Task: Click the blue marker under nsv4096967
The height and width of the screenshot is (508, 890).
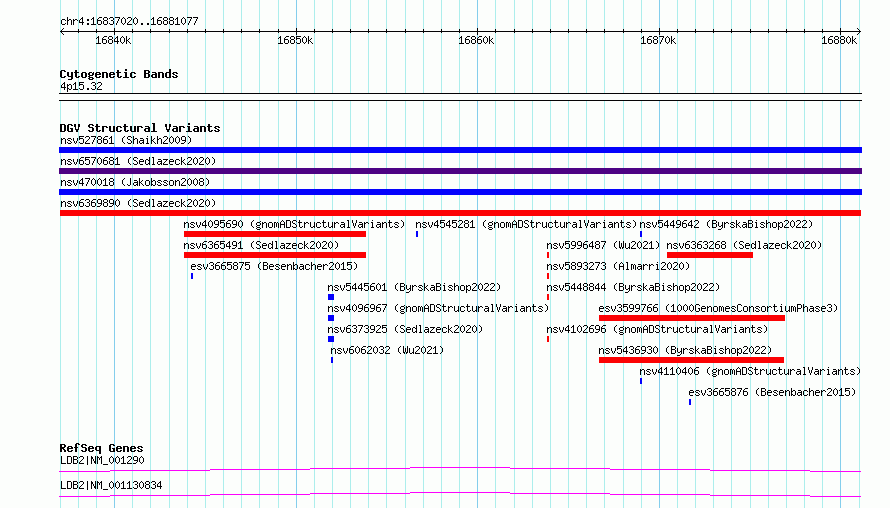Action: pyautogui.click(x=331, y=318)
